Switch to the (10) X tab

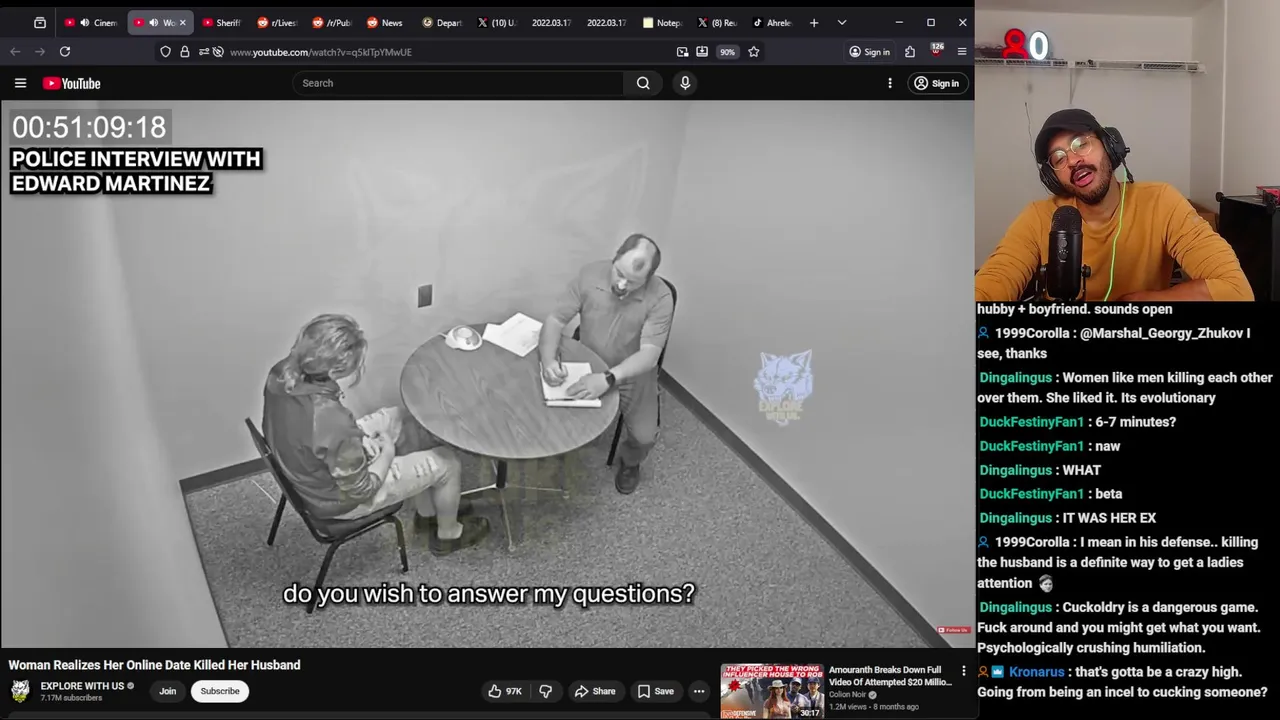pyautogui.click(x=497, y=22)
